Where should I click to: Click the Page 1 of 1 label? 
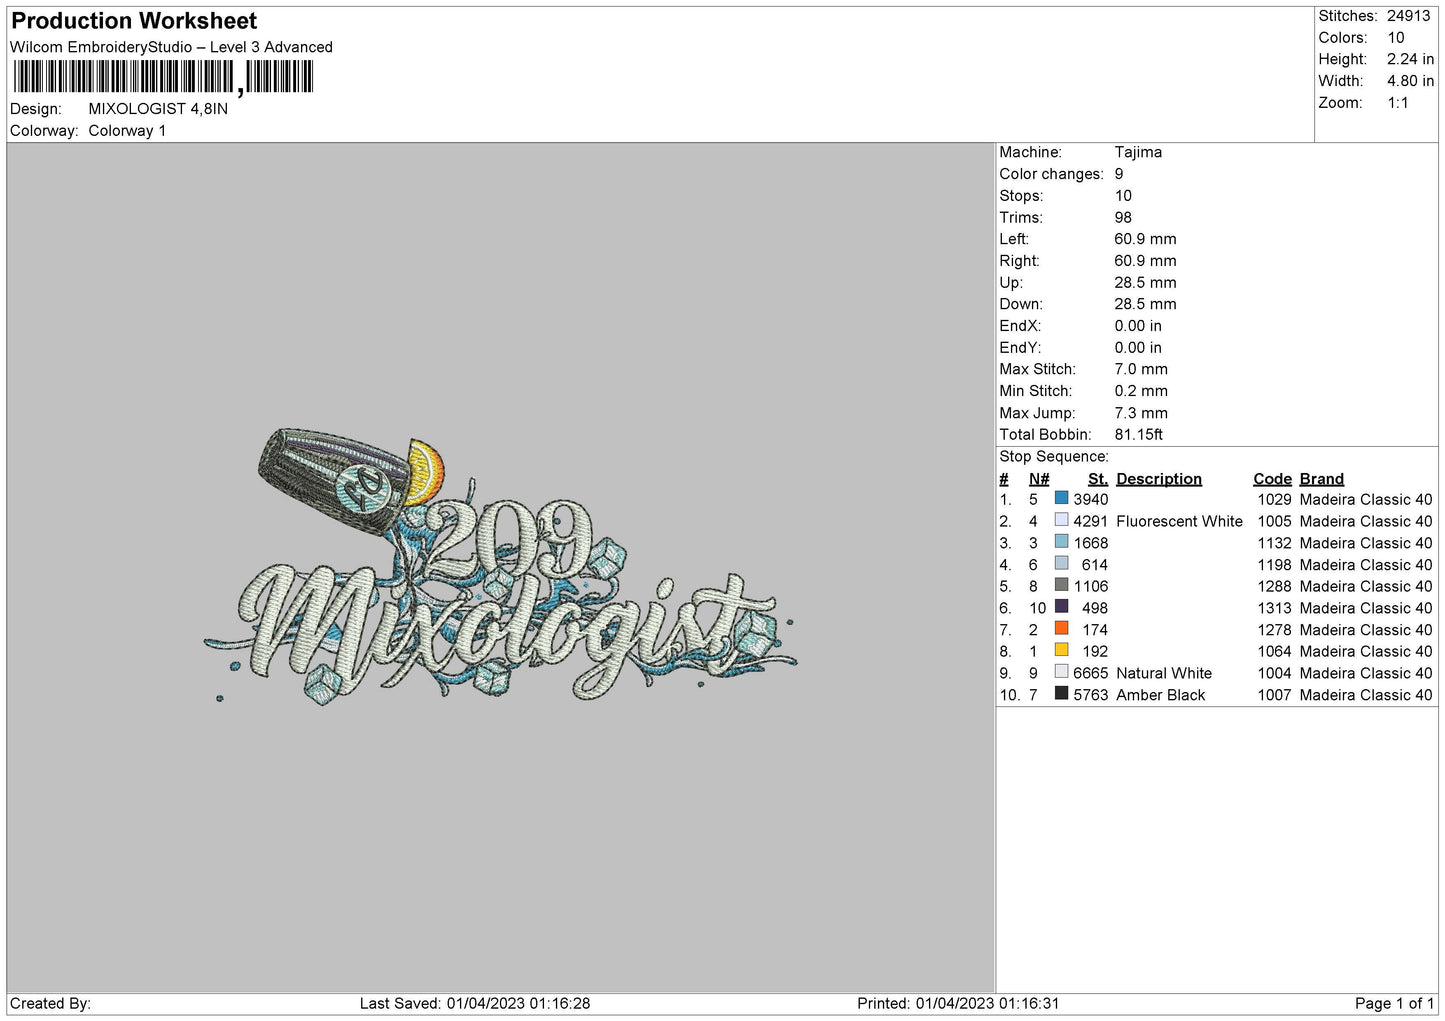(1394, 1003)
